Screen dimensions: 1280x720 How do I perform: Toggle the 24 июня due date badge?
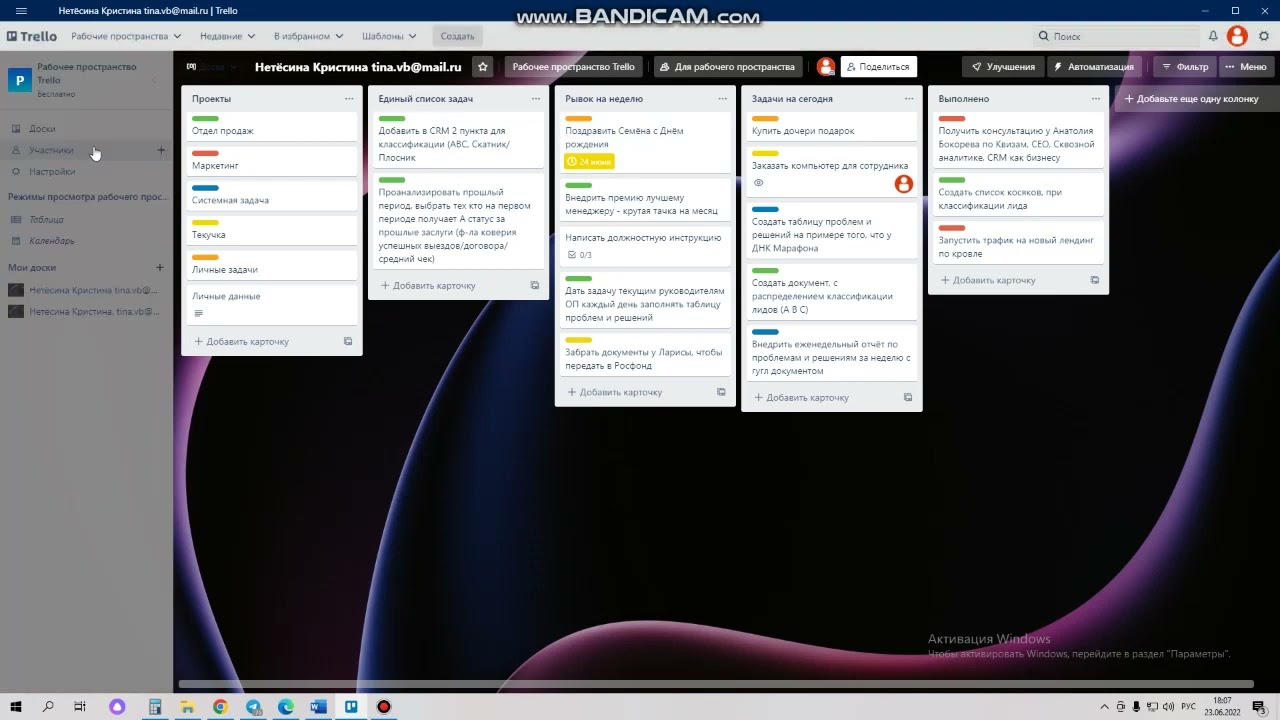click(x=589, y=161)
